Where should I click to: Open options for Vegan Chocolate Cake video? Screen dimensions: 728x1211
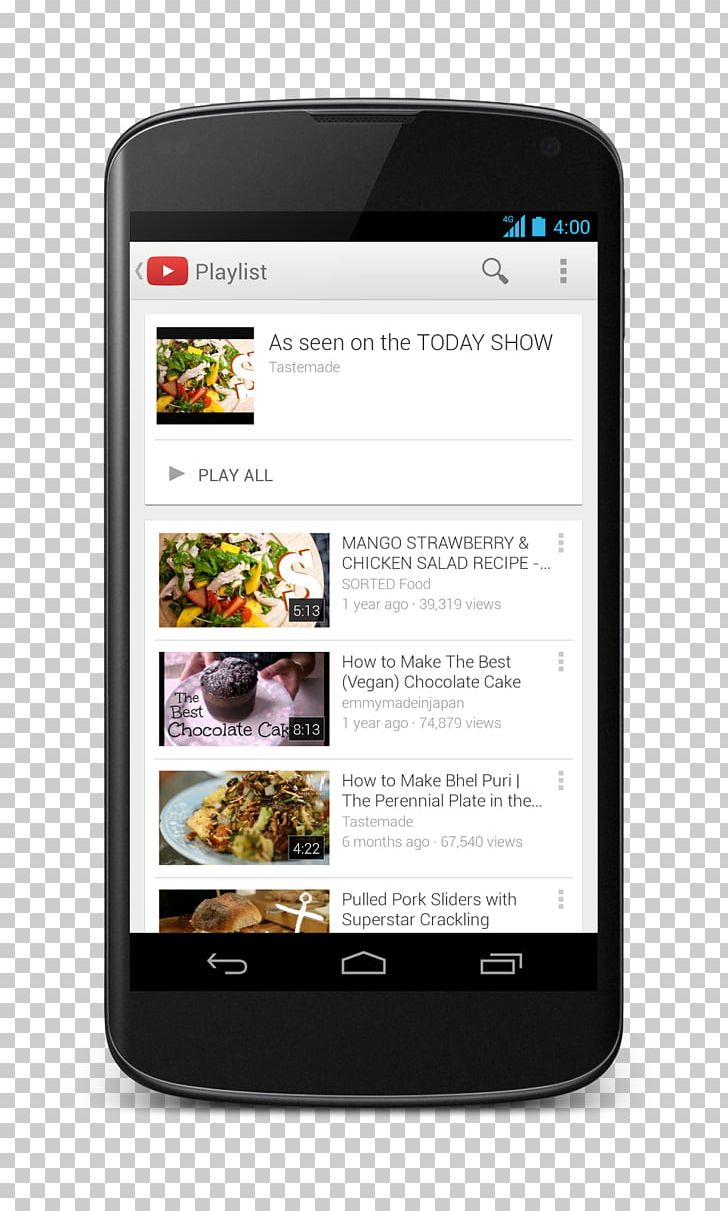tap(561, 662)
